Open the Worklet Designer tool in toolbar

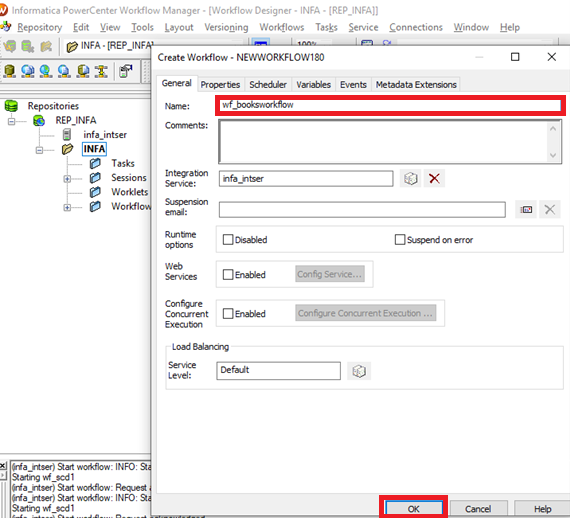28,46
